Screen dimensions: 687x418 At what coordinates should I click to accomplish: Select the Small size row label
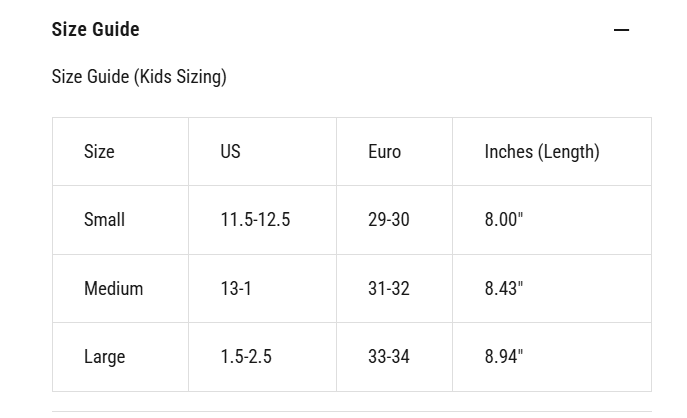coord(104,220)
